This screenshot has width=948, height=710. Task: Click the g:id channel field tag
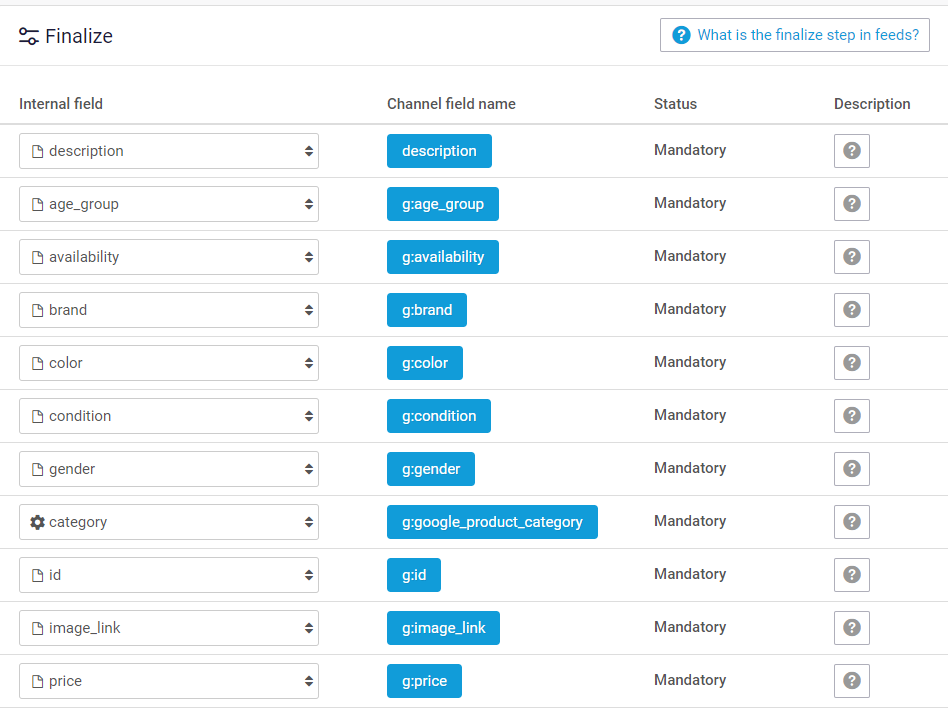tap(414, 575)
